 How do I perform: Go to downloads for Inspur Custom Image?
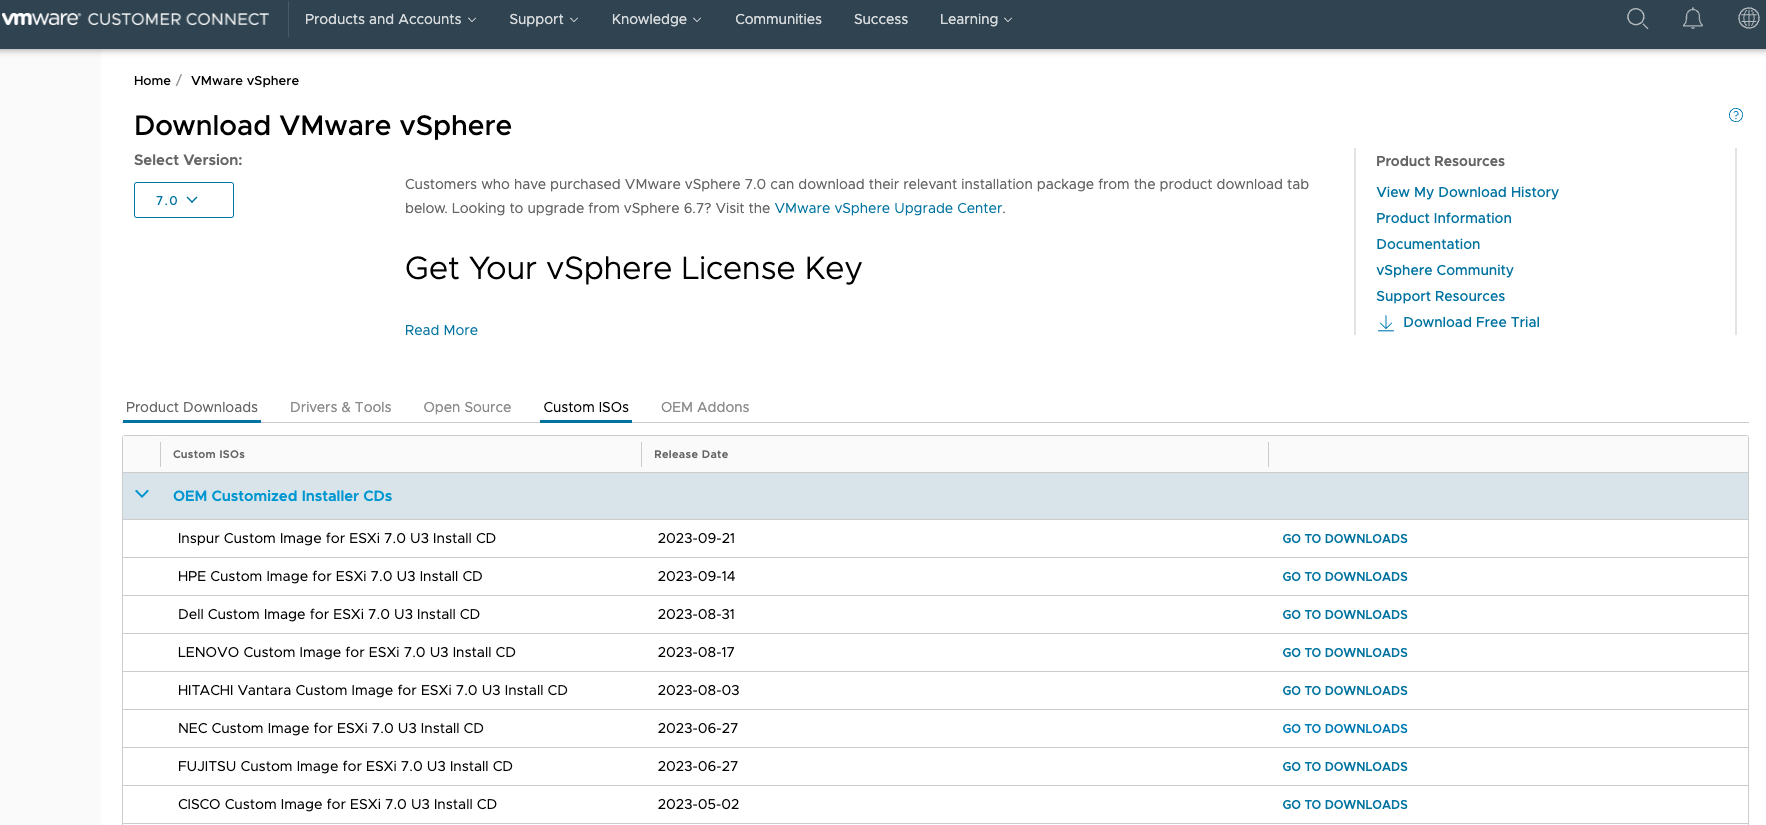pyautogui.click(x=1345, y=538)
